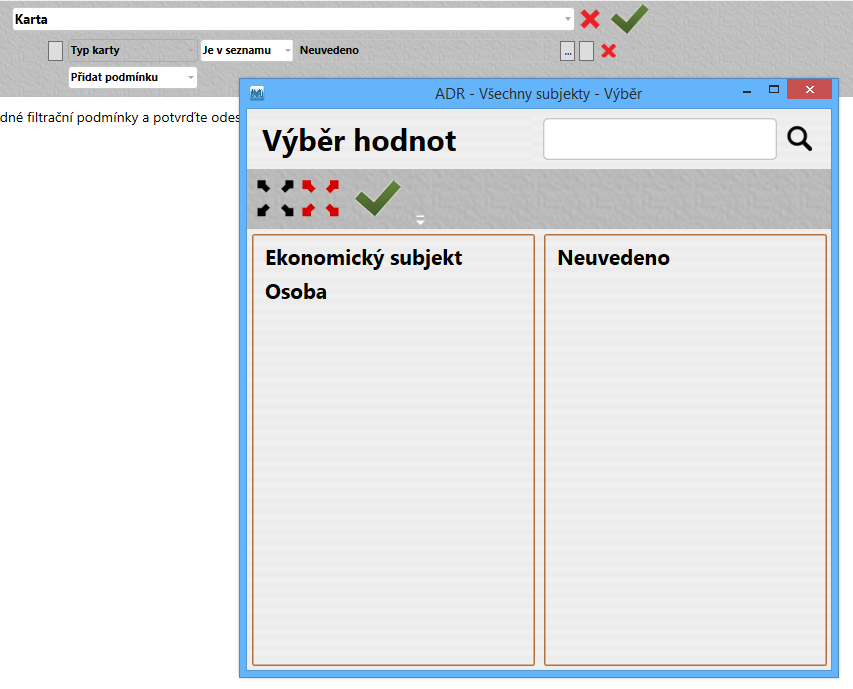Toggle checkbox left of Typ karty
This screenshot has width=853, height=689.
click(x=55, y=51)
